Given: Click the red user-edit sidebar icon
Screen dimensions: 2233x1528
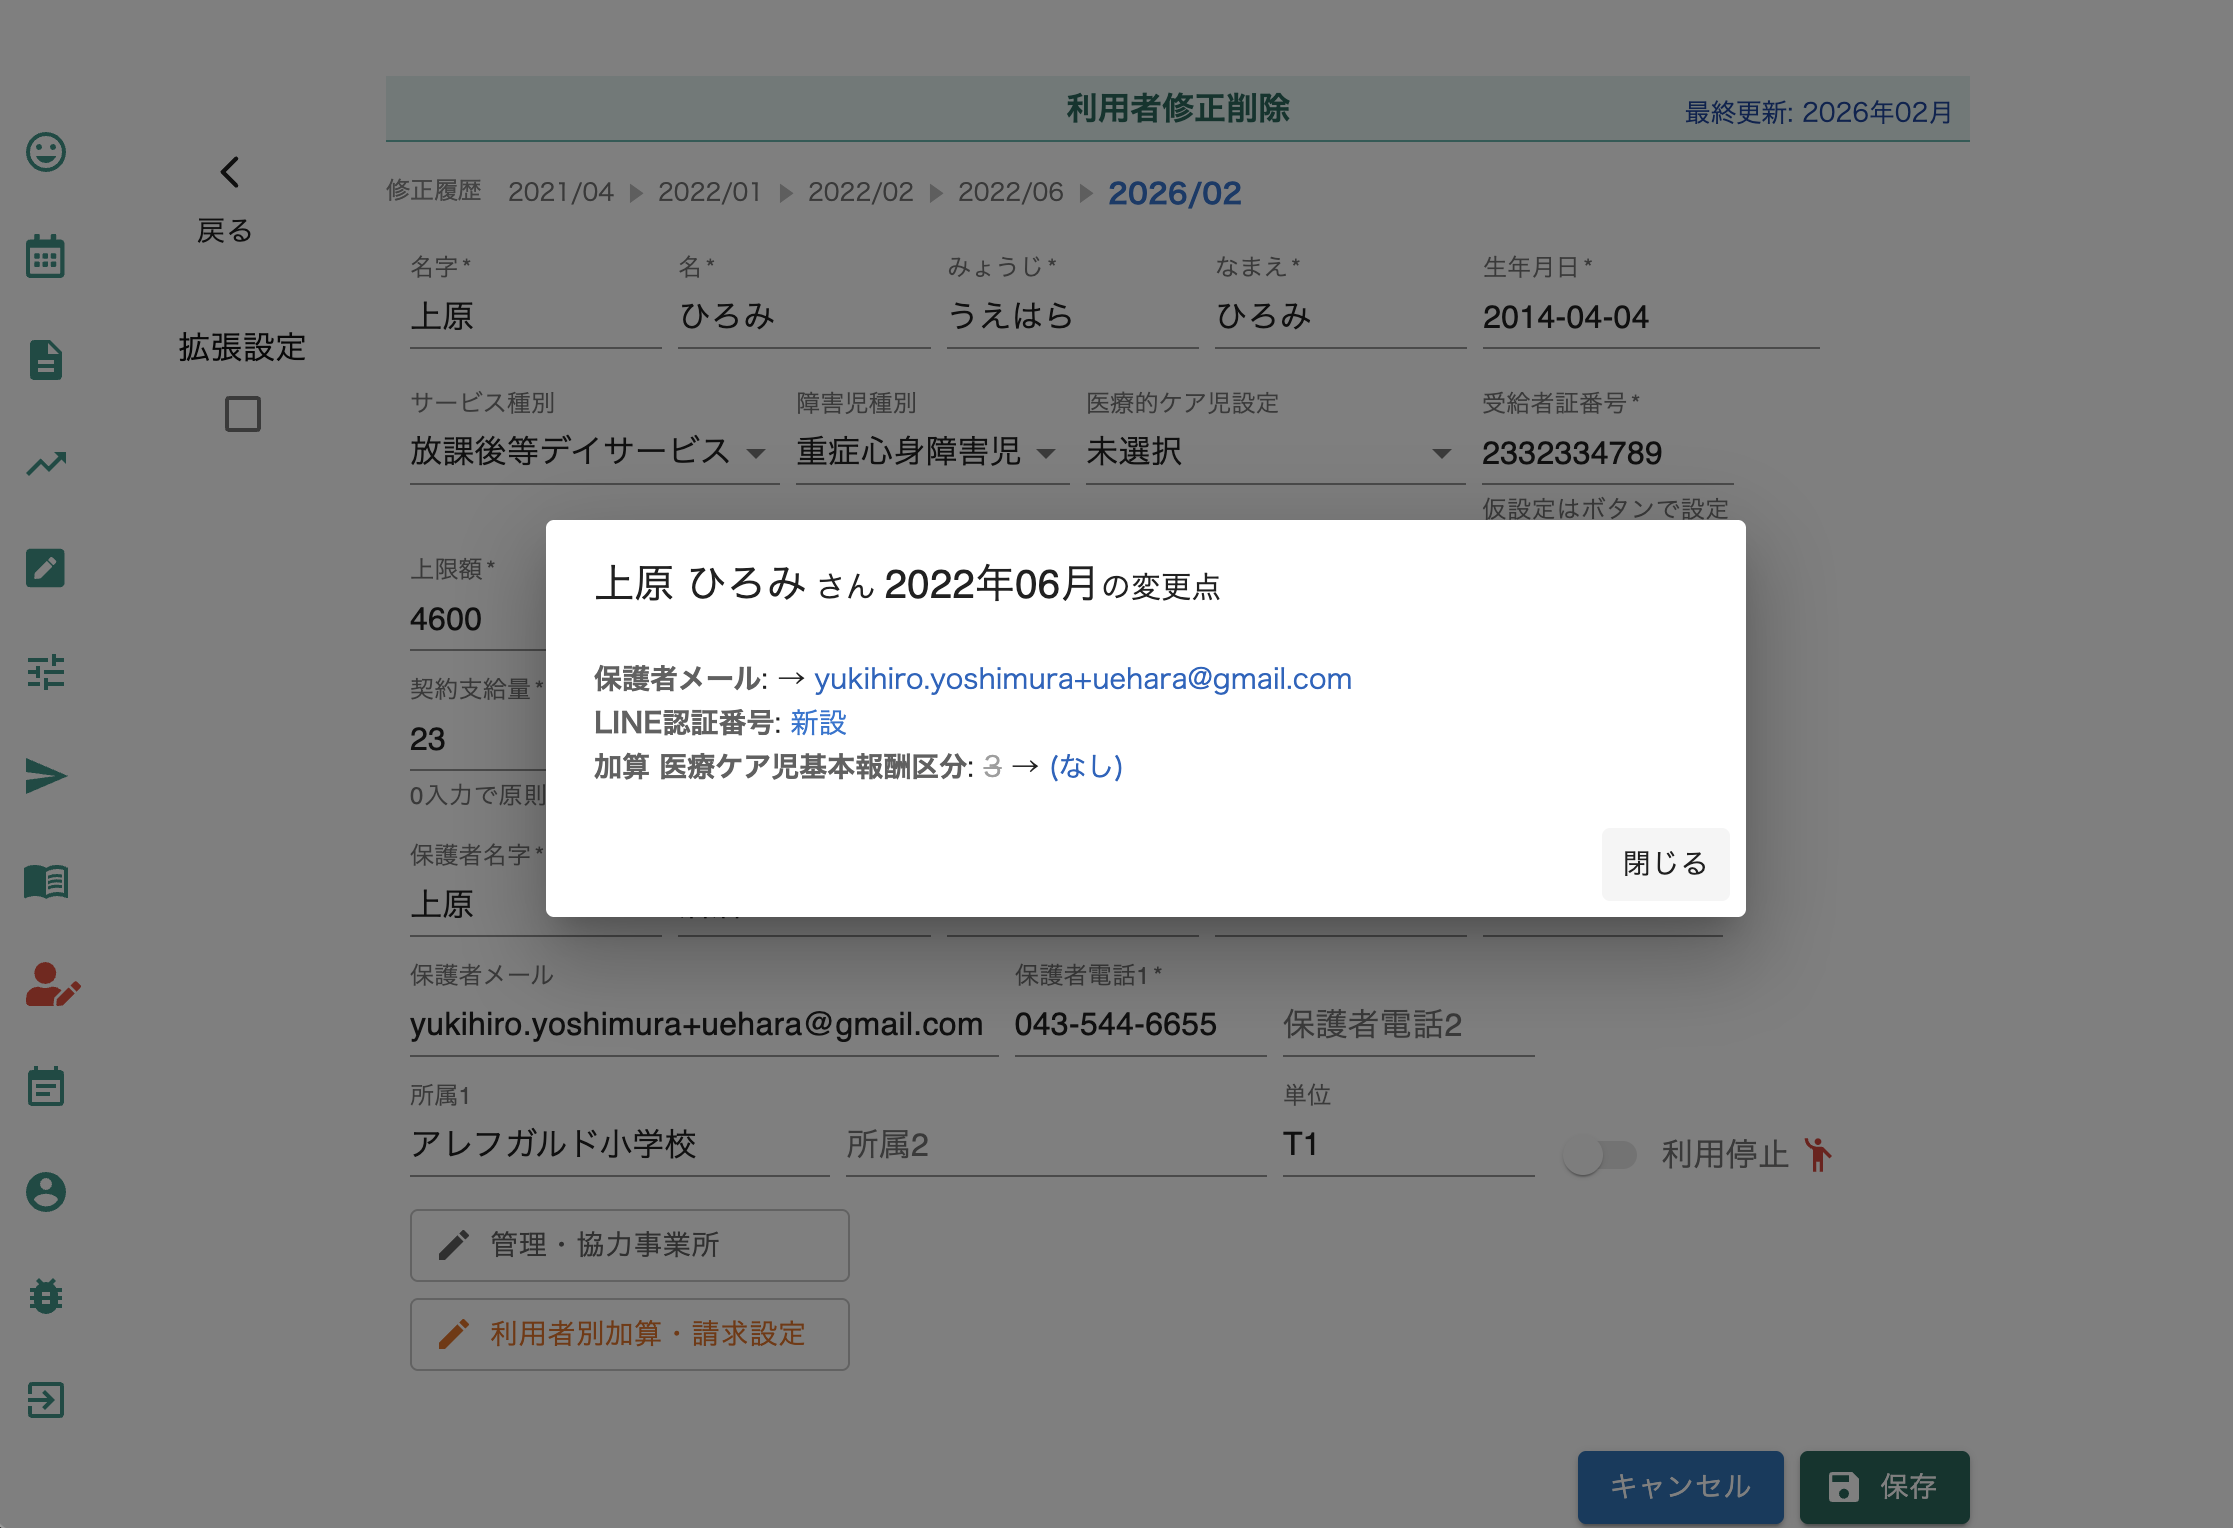Looking at the screenshot, I should coord(52,985).
